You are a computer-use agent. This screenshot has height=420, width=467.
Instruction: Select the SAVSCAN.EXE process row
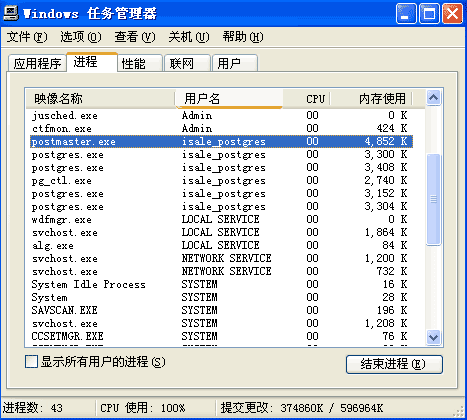coord(221,310)
